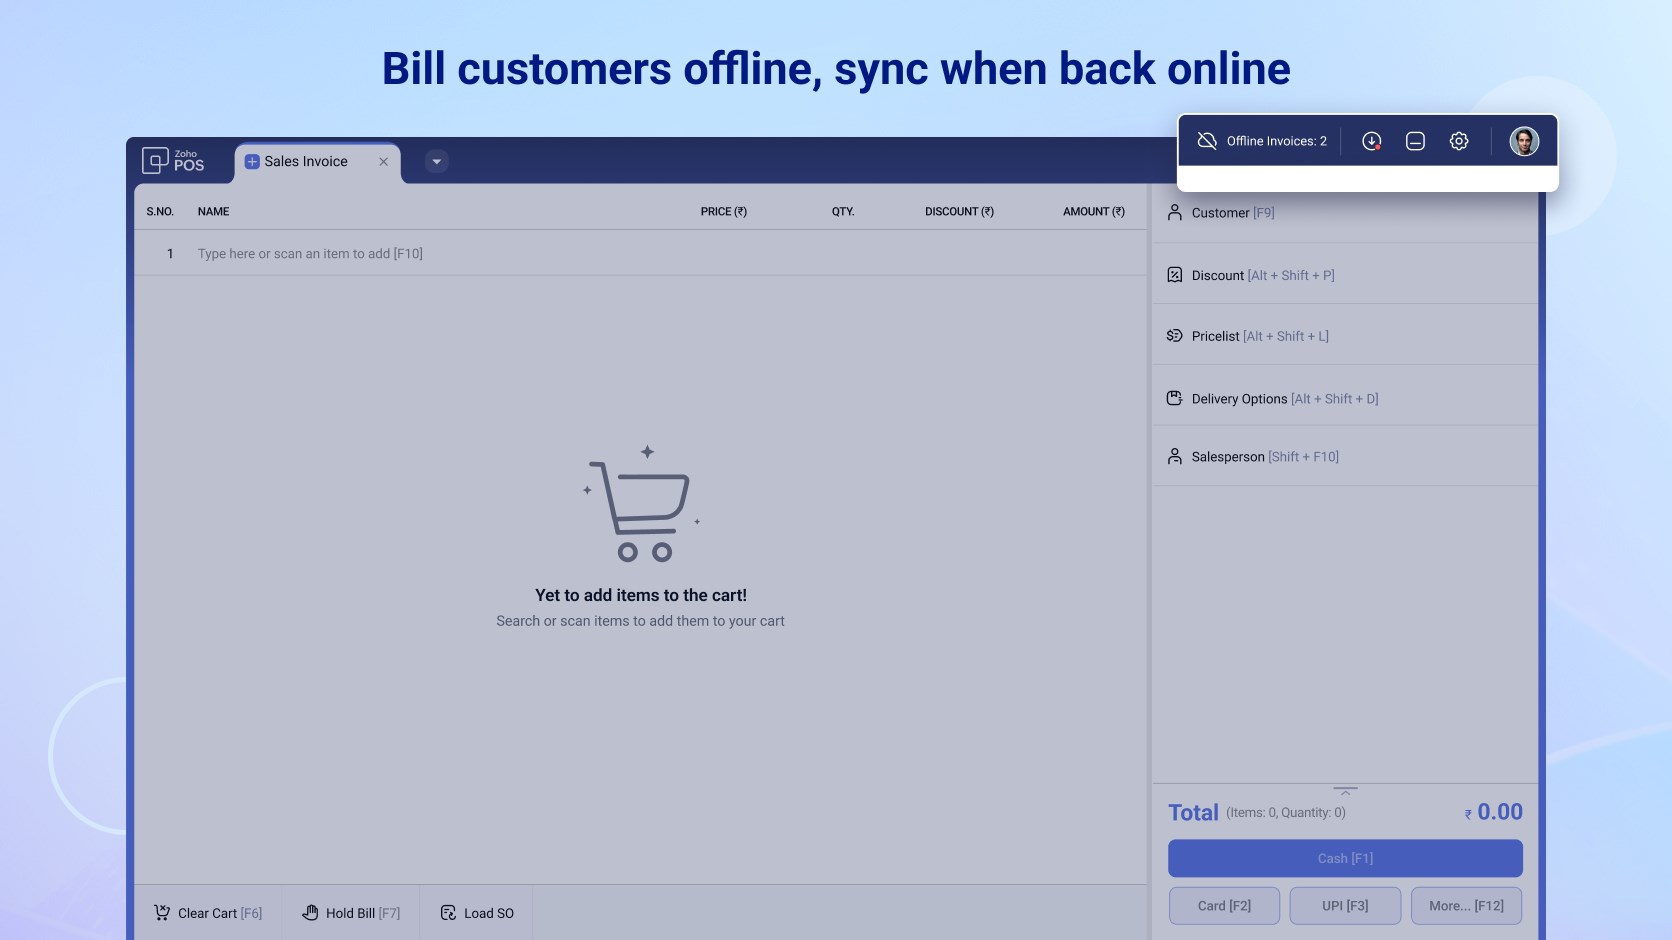Pay with Cash [F1] button
The image size is (1672, 940).
click(x=1345, y=858)
